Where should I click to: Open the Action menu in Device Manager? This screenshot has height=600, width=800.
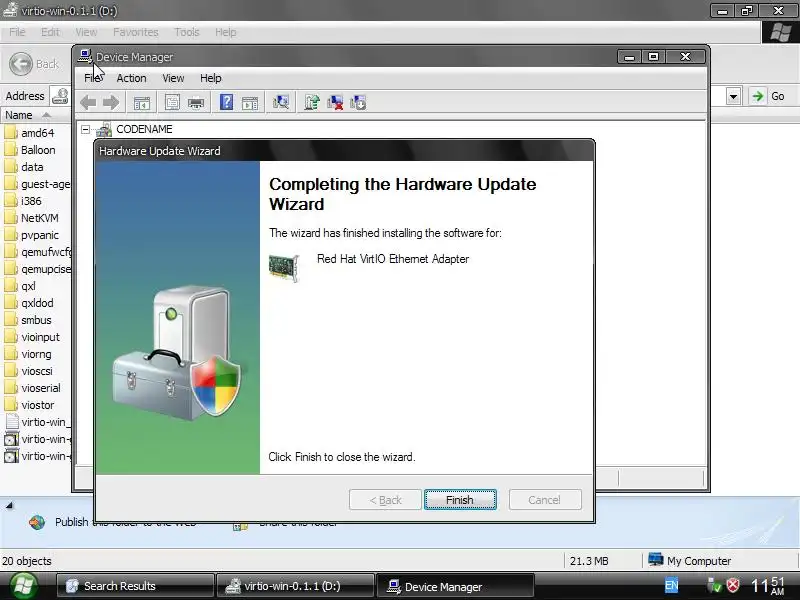tap(131, 78)
